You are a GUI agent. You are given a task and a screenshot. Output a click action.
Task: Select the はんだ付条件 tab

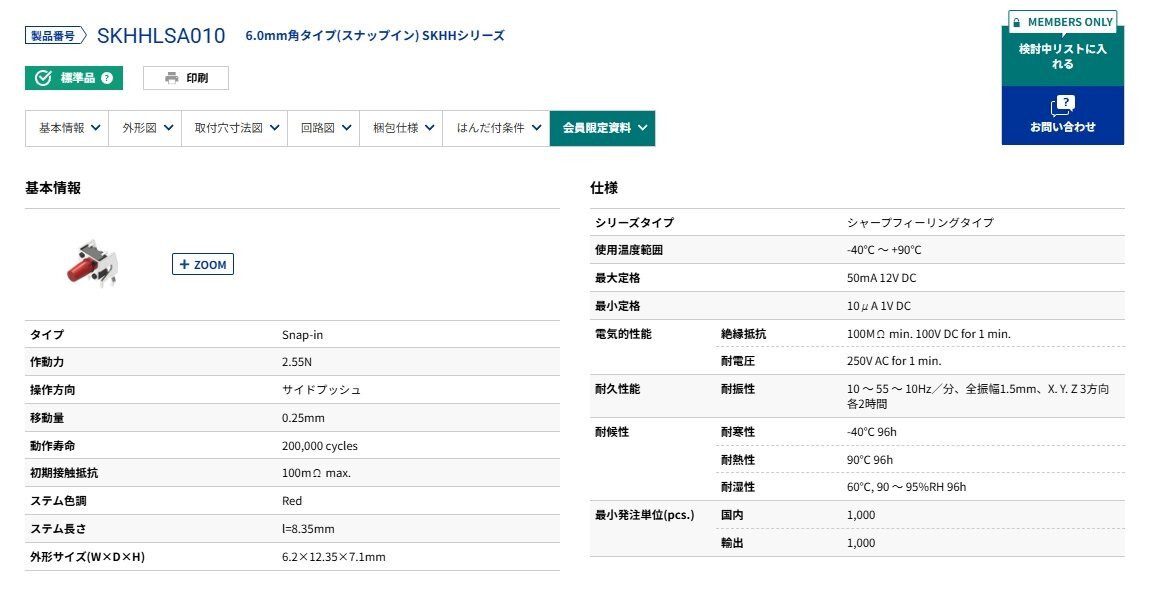(495, 128)
